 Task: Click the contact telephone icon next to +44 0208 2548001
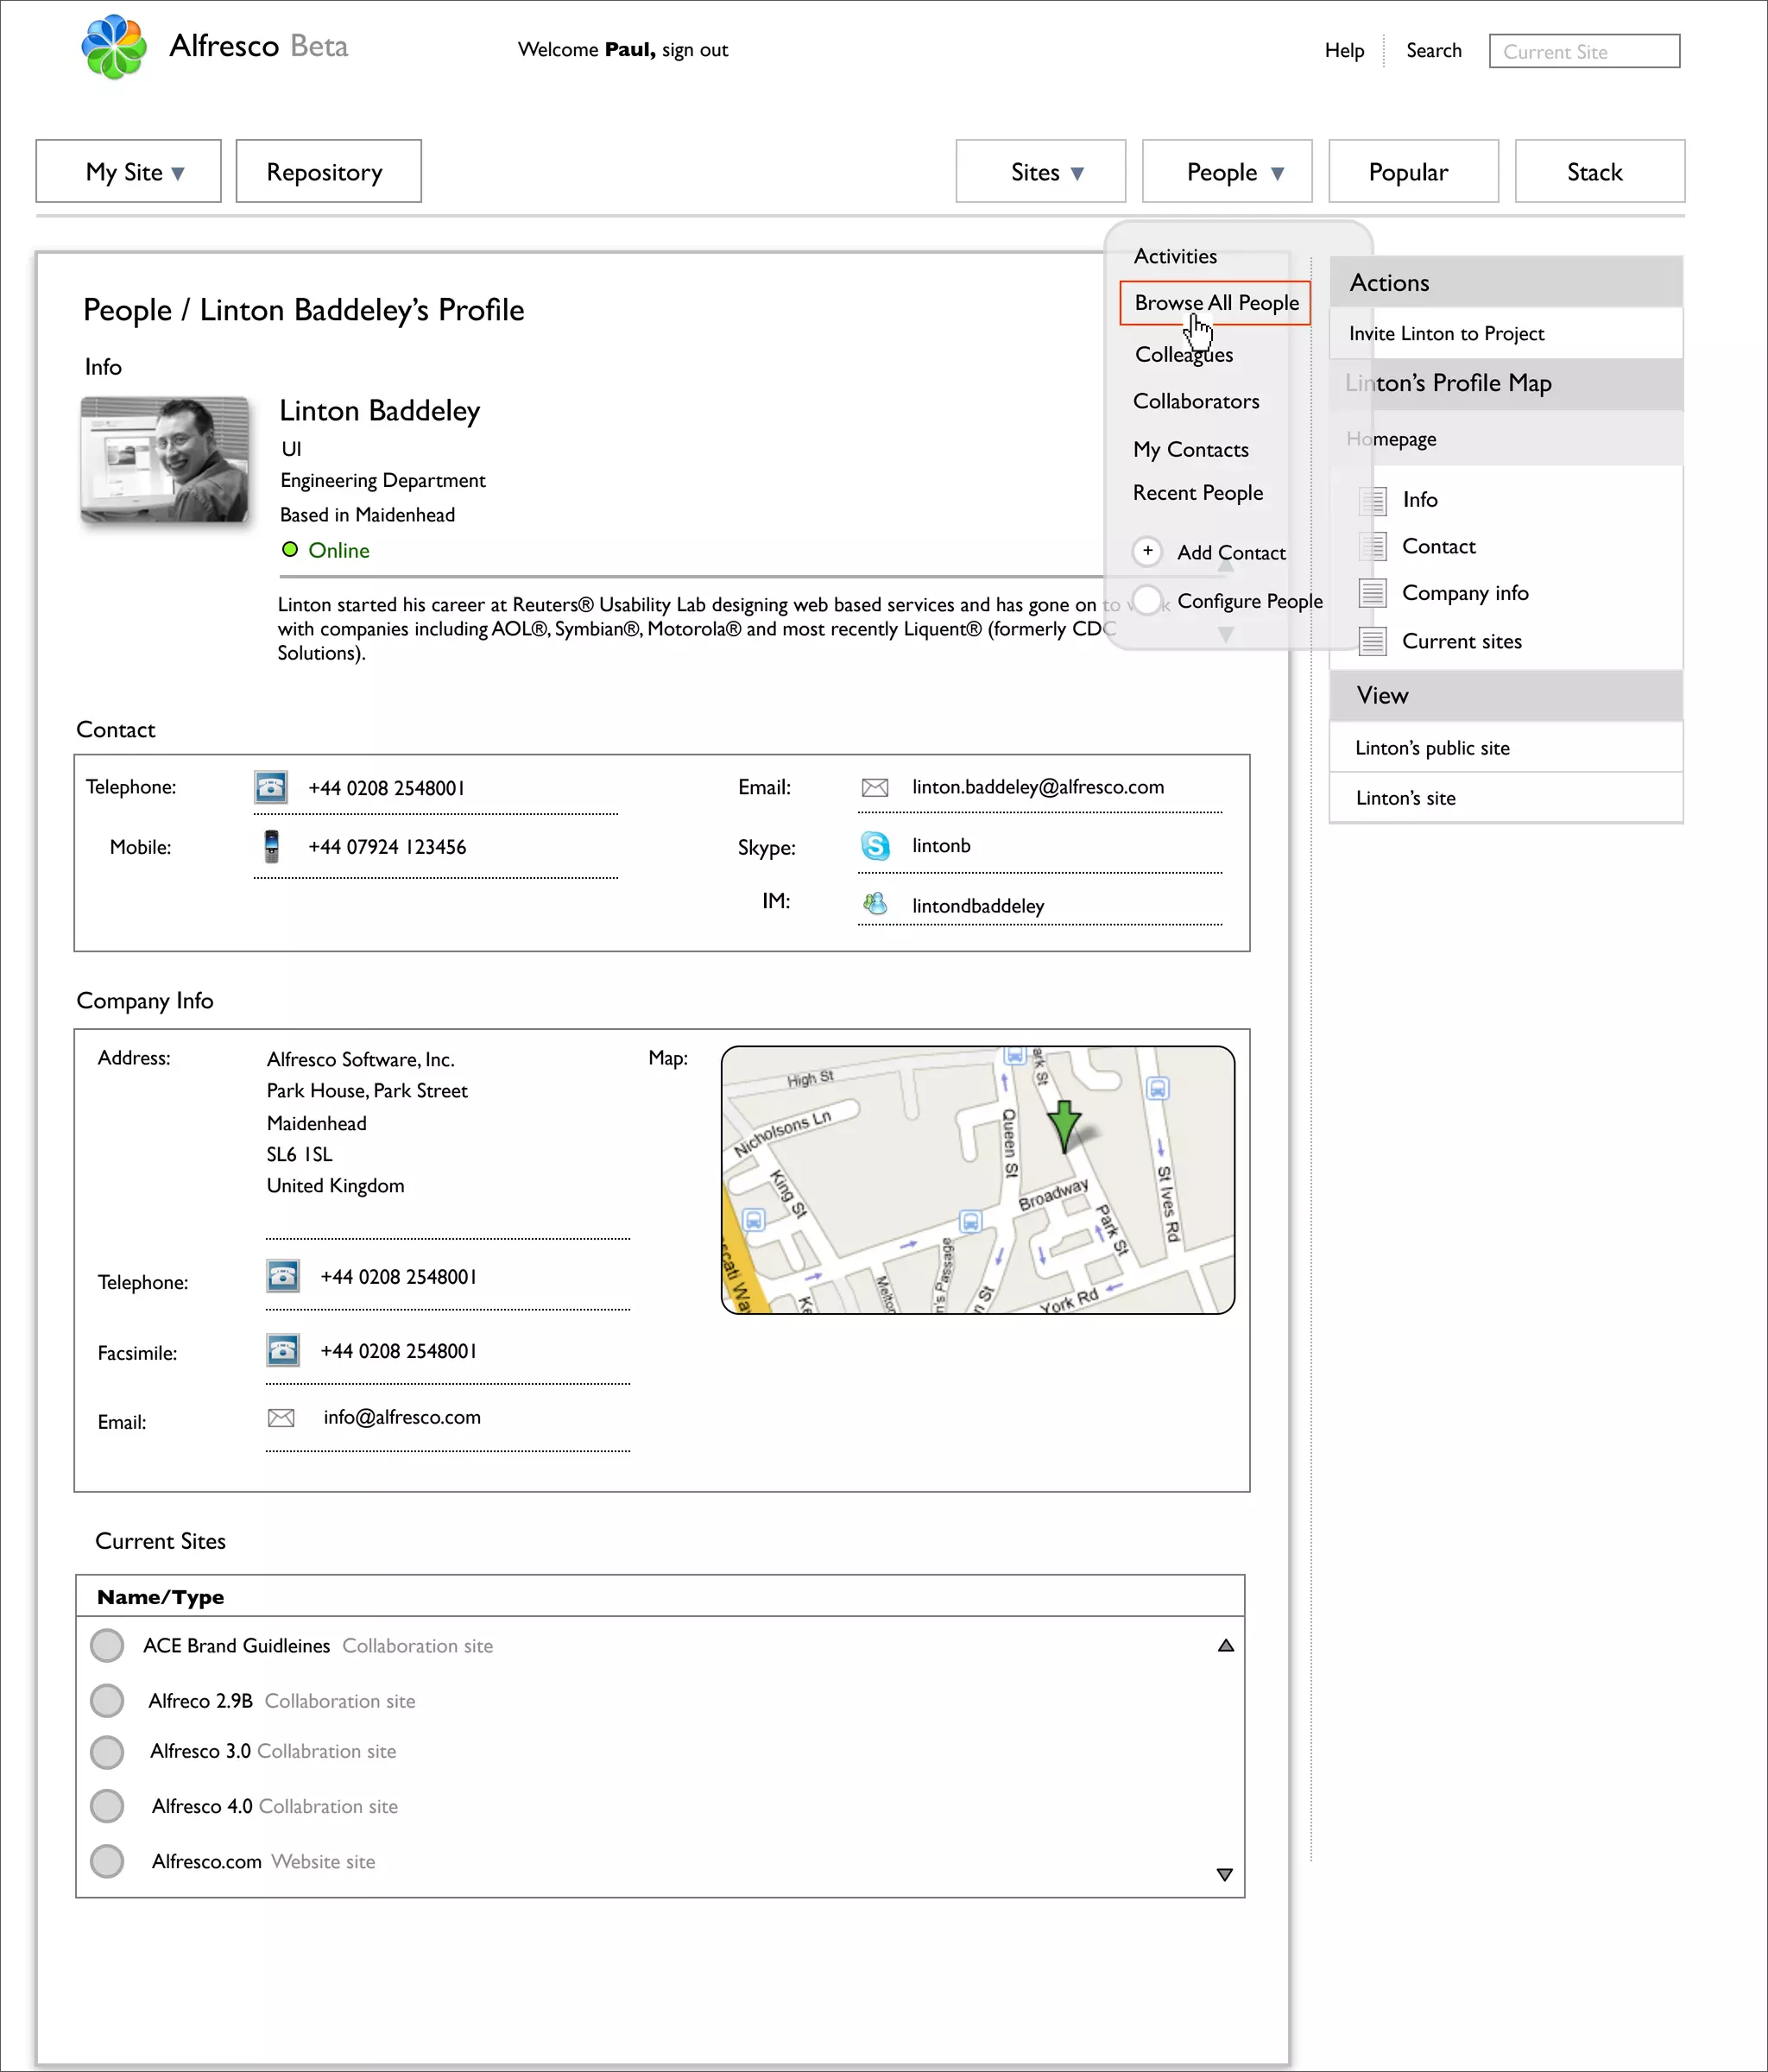tap(271, 787)
